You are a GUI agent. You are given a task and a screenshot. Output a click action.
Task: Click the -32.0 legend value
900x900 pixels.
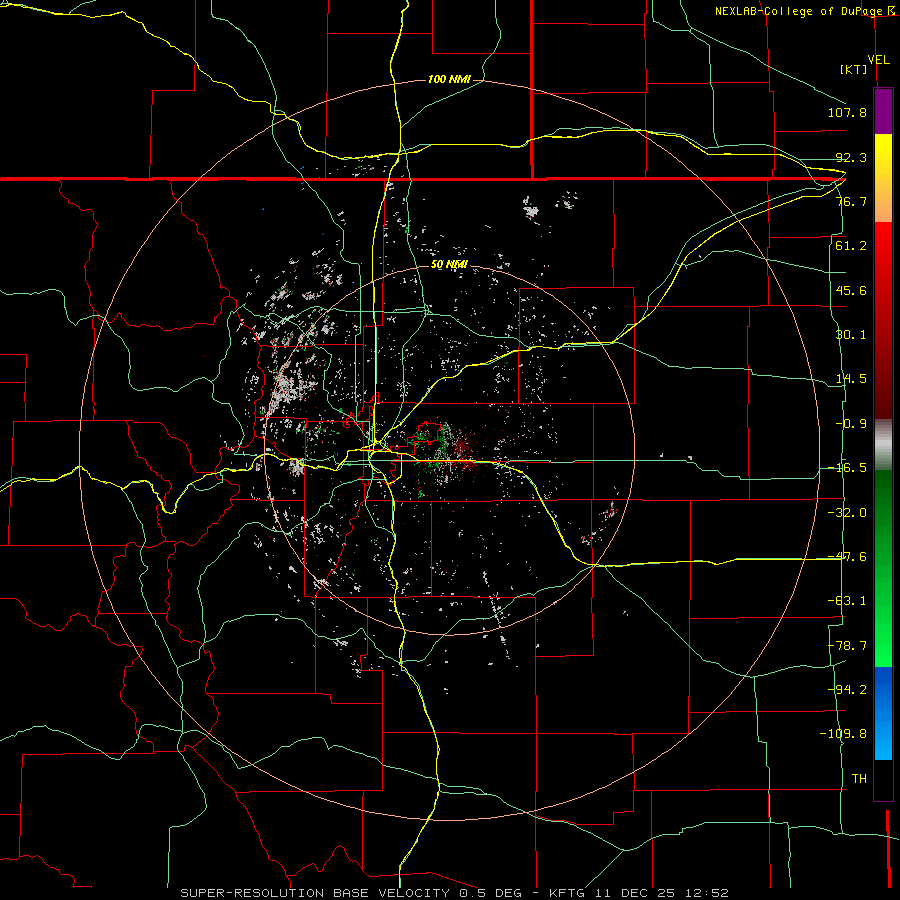click(x=847, y=513)
